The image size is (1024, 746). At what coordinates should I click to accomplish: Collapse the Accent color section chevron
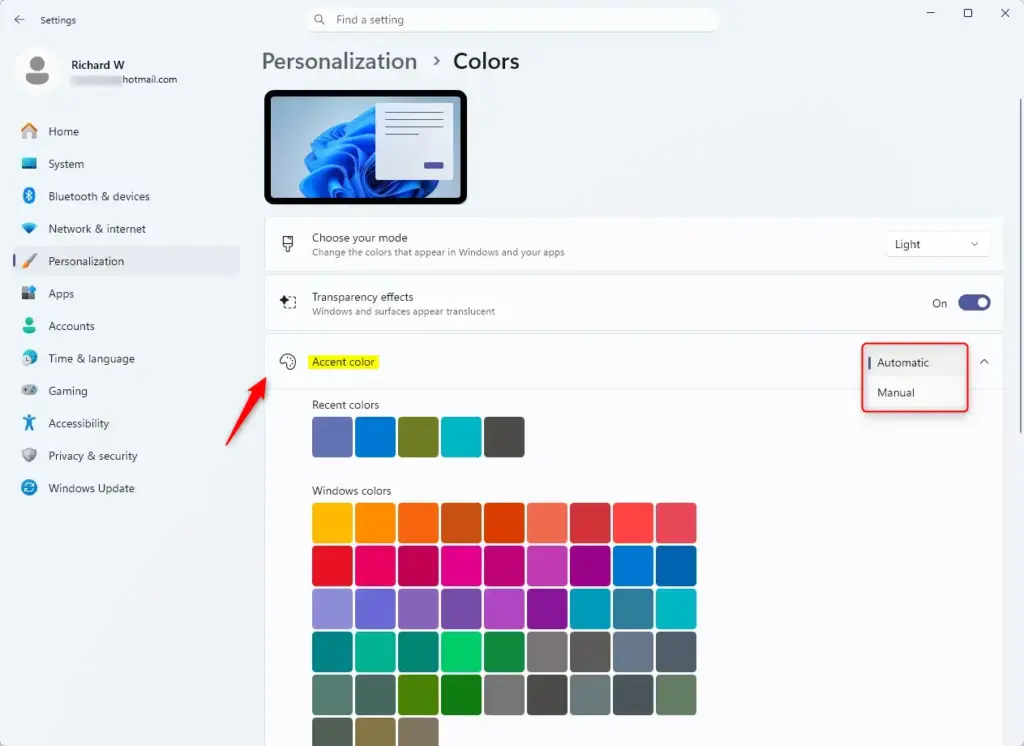[x=984, y=362]
